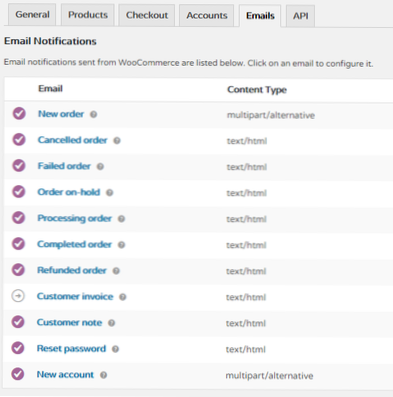
Task: Configure the New account email
Action: pyautogui.click(x=65, y=375)
